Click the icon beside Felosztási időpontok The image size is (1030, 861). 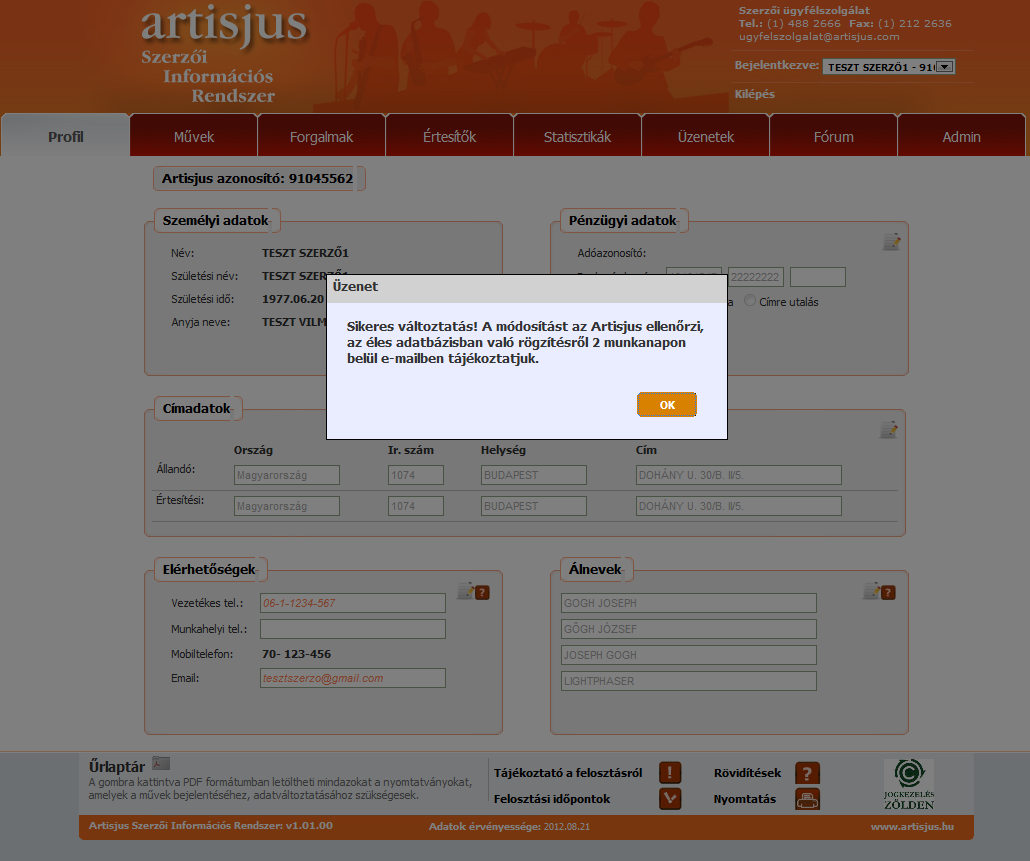tap(670, 799)
